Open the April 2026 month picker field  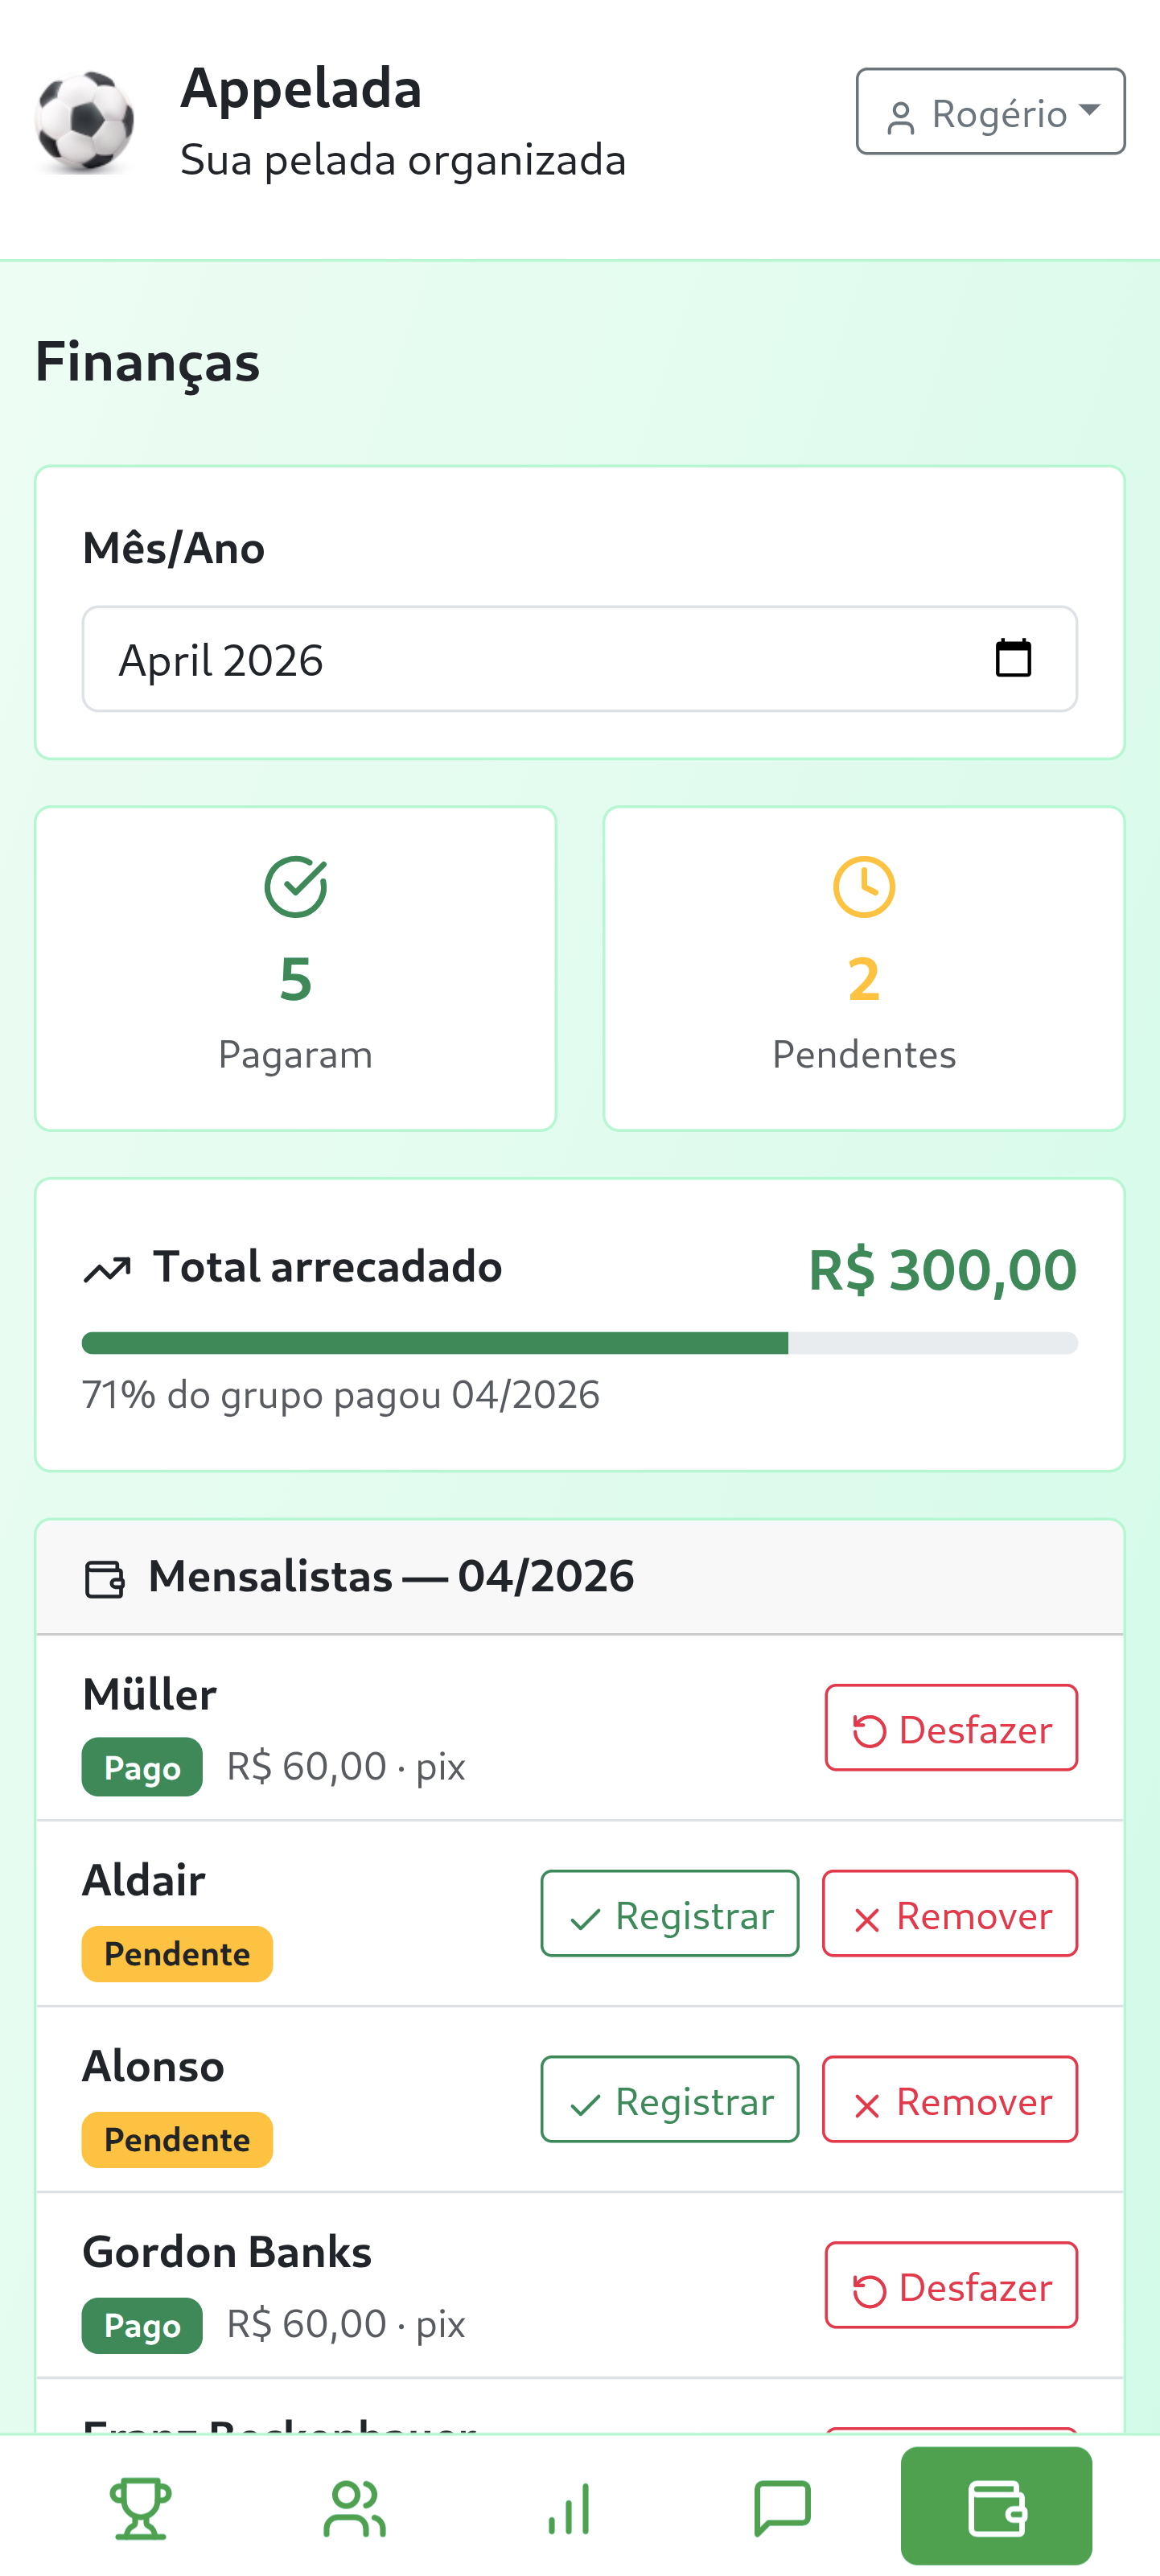tap(540, 660)
